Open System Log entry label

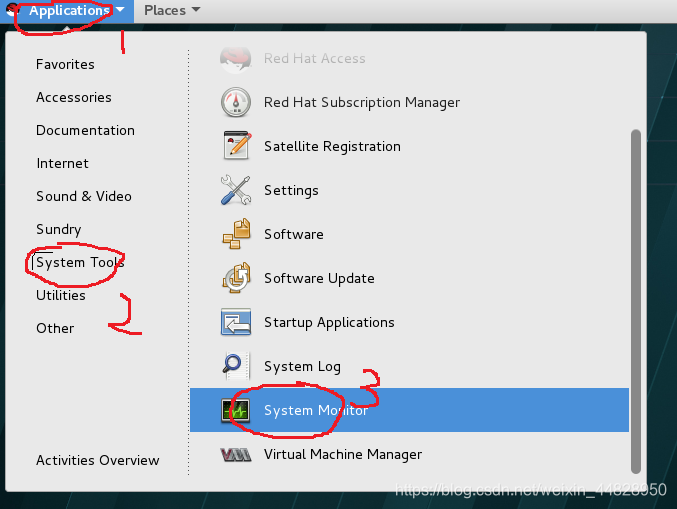point(302,367)
